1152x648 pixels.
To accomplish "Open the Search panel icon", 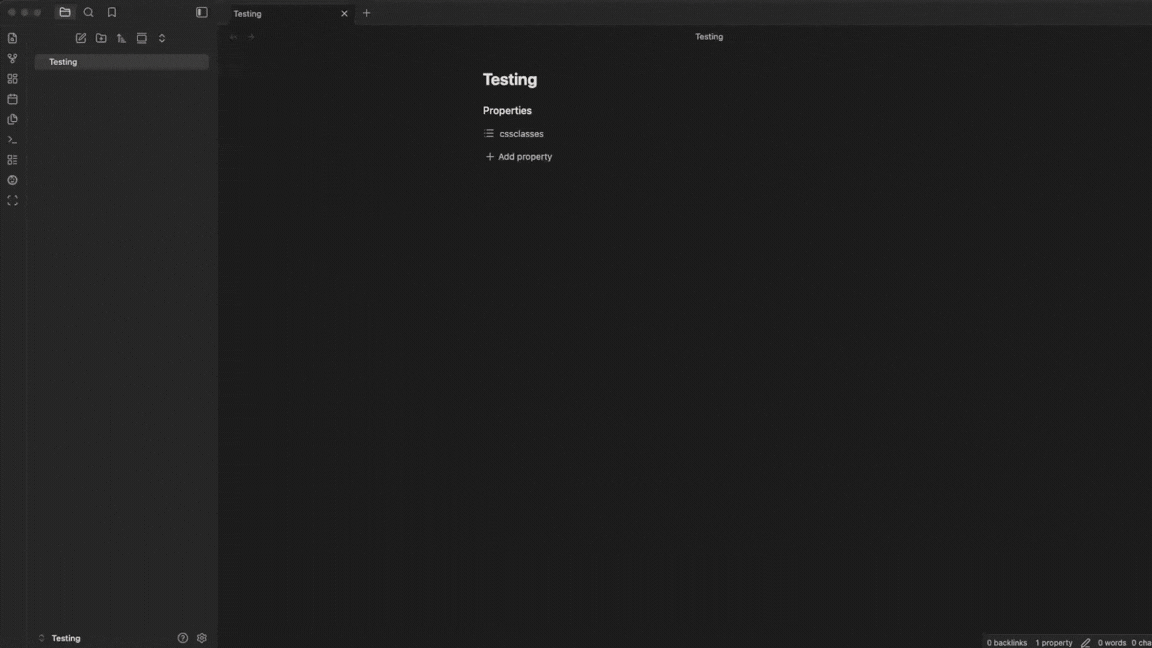I will [x=88, y=12].
